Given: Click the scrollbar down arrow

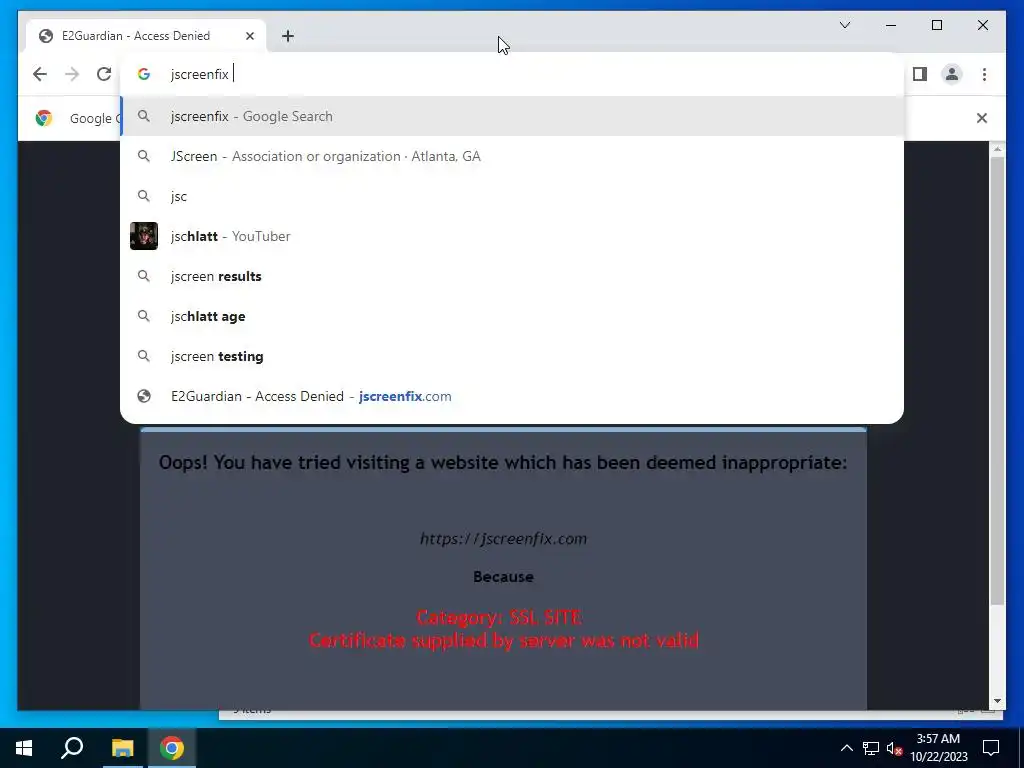Looking at the screenshot, I should 997,701.
